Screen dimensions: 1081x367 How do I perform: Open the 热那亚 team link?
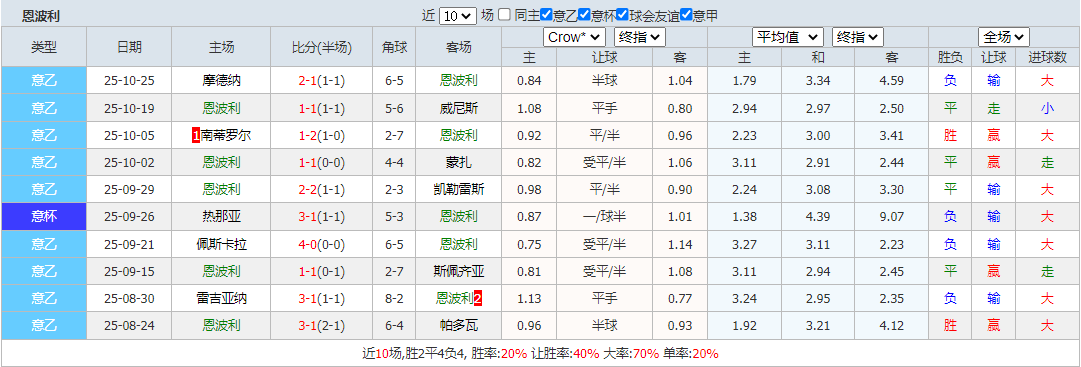(221, 217)
